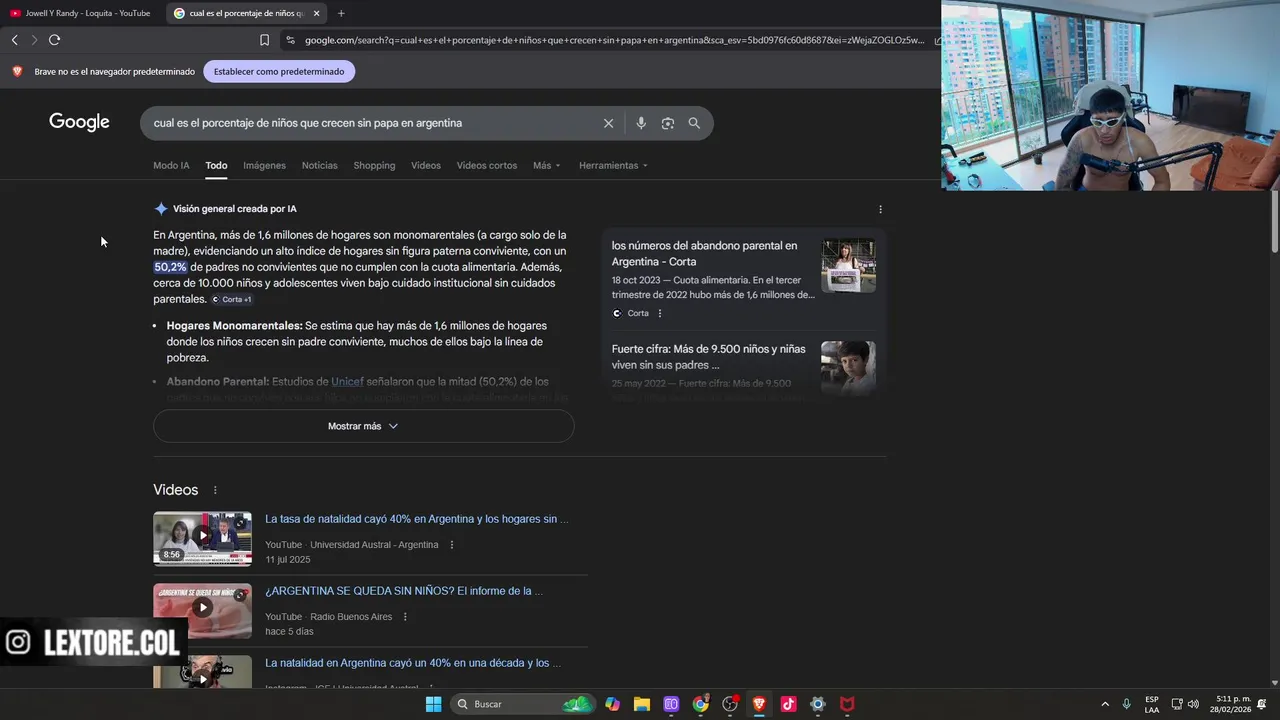Switch to Modo IA tab

point(171,165)
